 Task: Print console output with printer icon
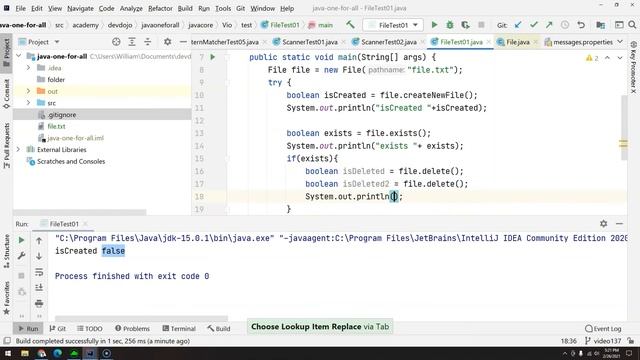click(39, 303)
